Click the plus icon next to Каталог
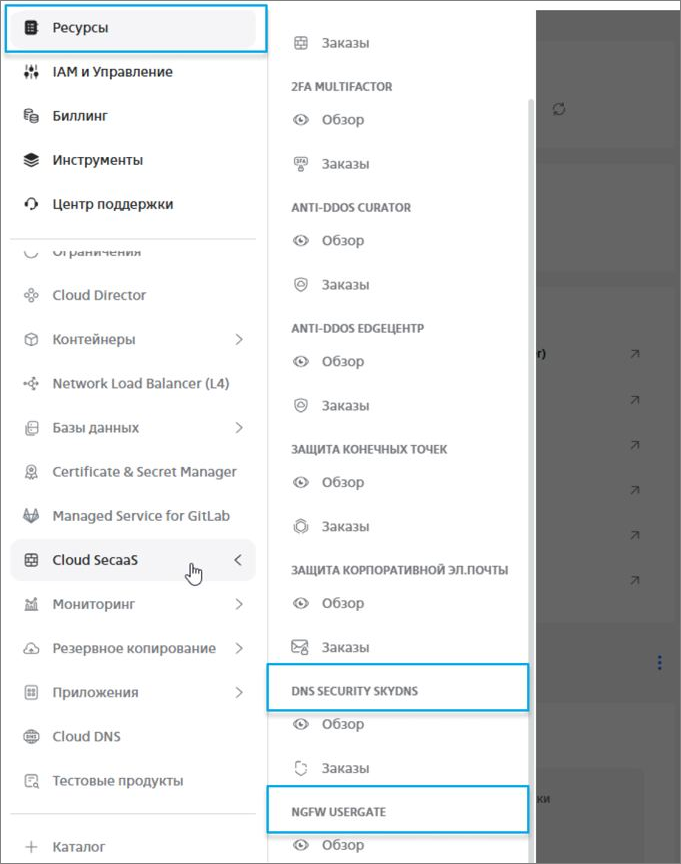The width and height of the screenshot is (681, 864). pyautogui.click(x=31, y=847)
